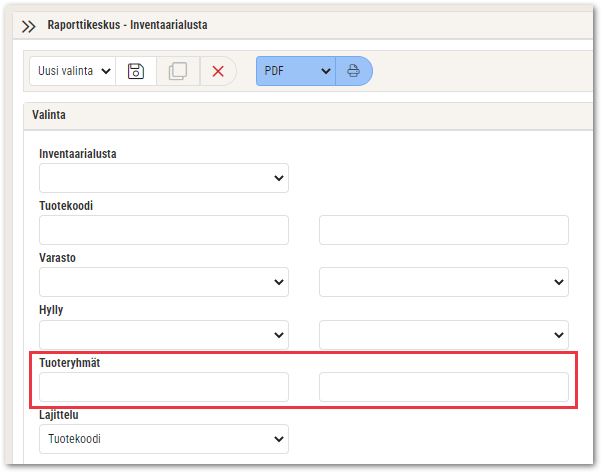Open the PDF output format dropdown
Screen dimensions: 602x473
click(296, 71)
